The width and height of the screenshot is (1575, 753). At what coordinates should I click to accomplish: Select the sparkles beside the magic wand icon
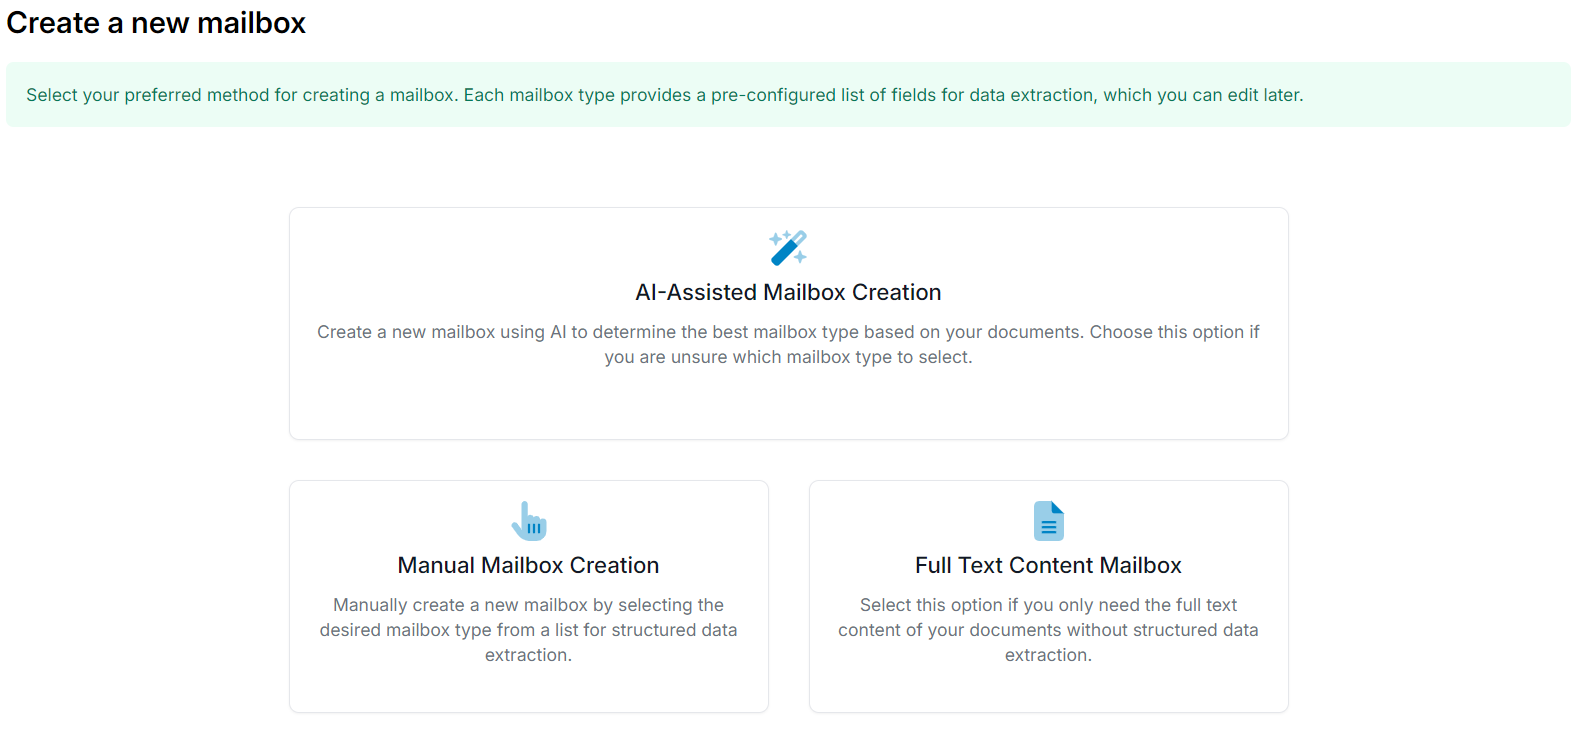click(x=778, y=240)
